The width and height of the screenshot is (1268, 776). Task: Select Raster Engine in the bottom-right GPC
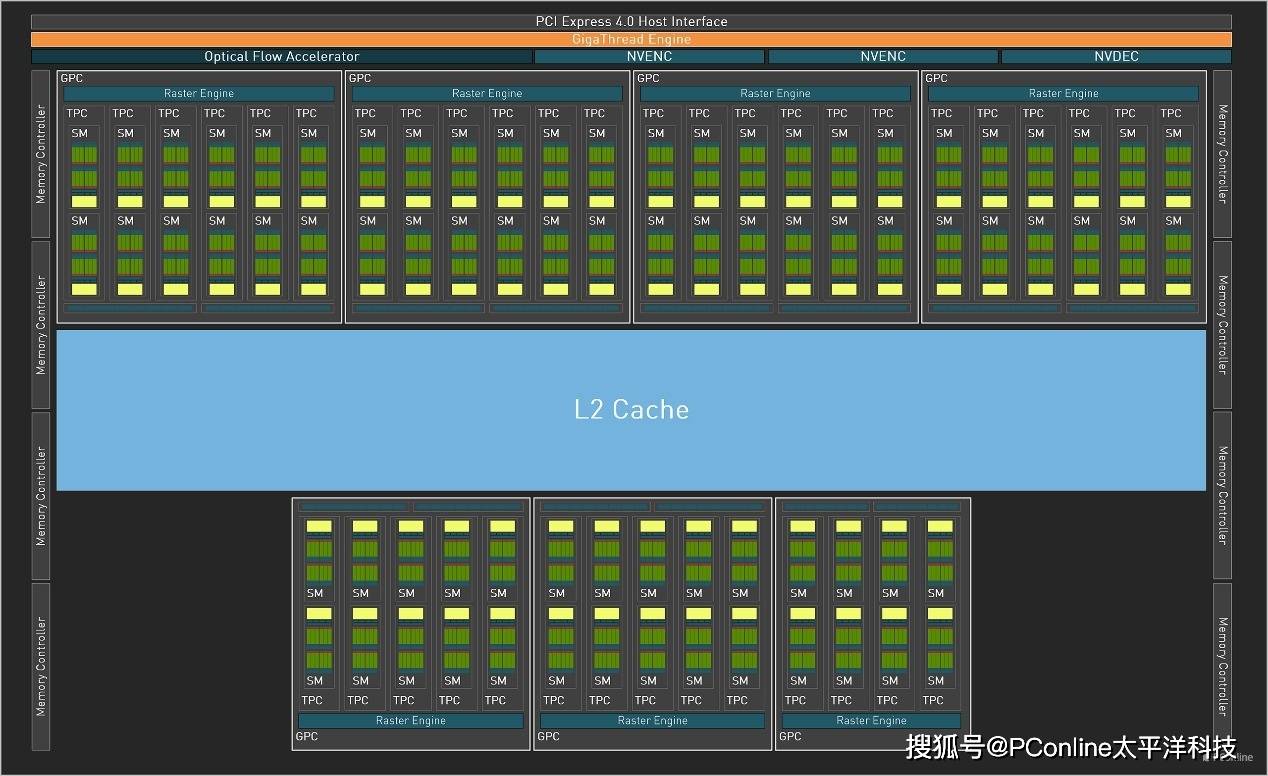(x=871, y=721)
